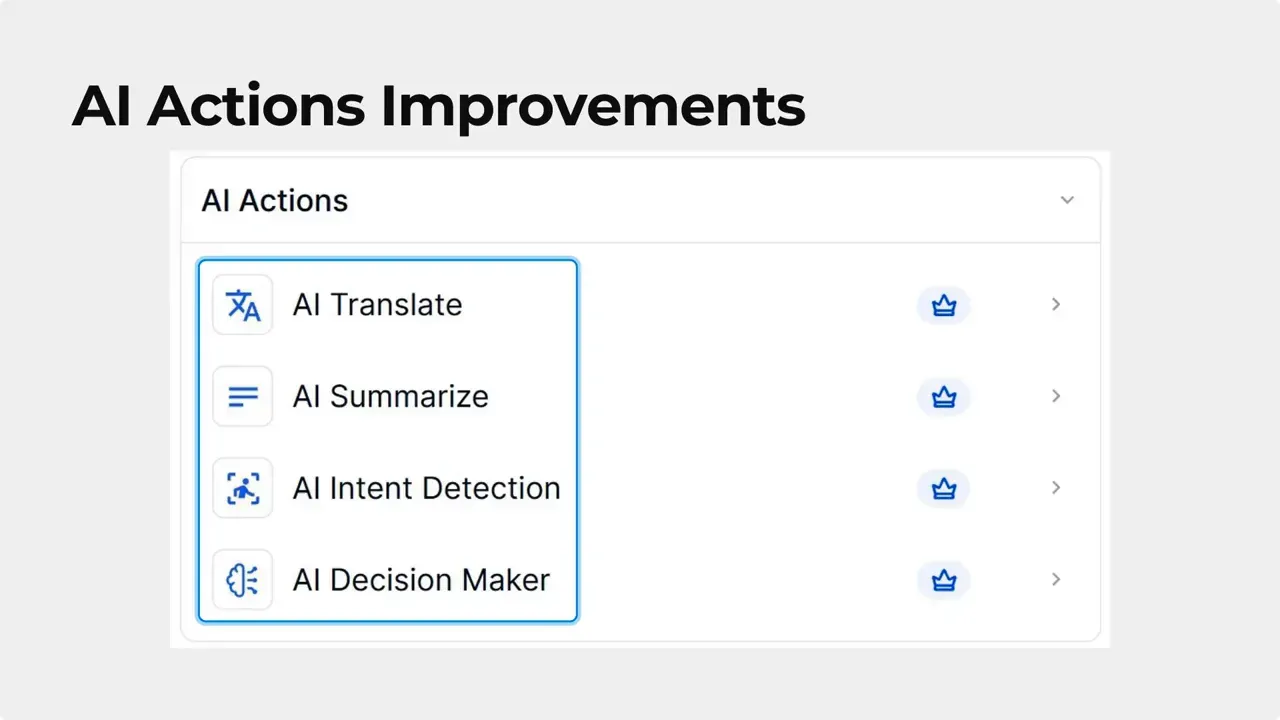Select the AI Summarize action
The image size is (1280, 720).
[390, 396]
